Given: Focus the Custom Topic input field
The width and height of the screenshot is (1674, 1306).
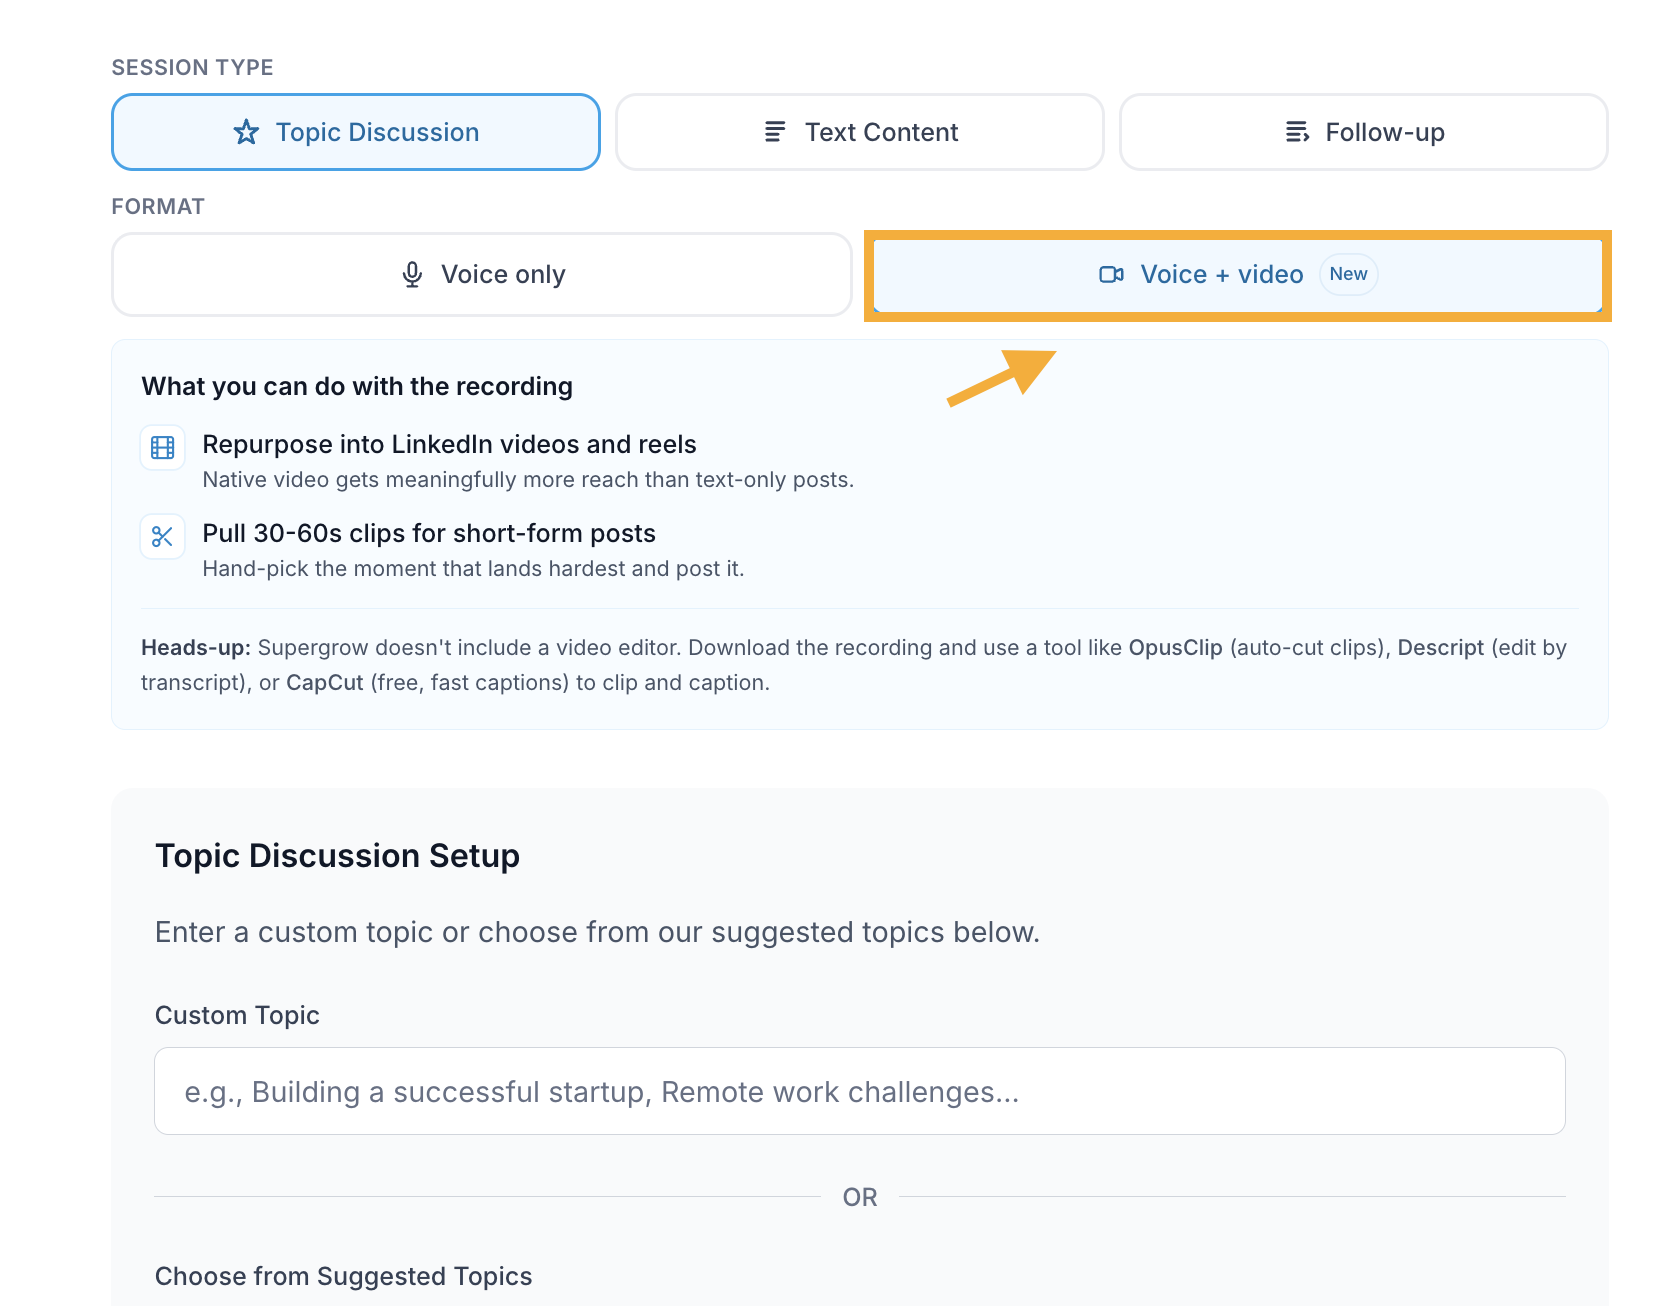Looking at the screenshot, I should (860, 1091).
